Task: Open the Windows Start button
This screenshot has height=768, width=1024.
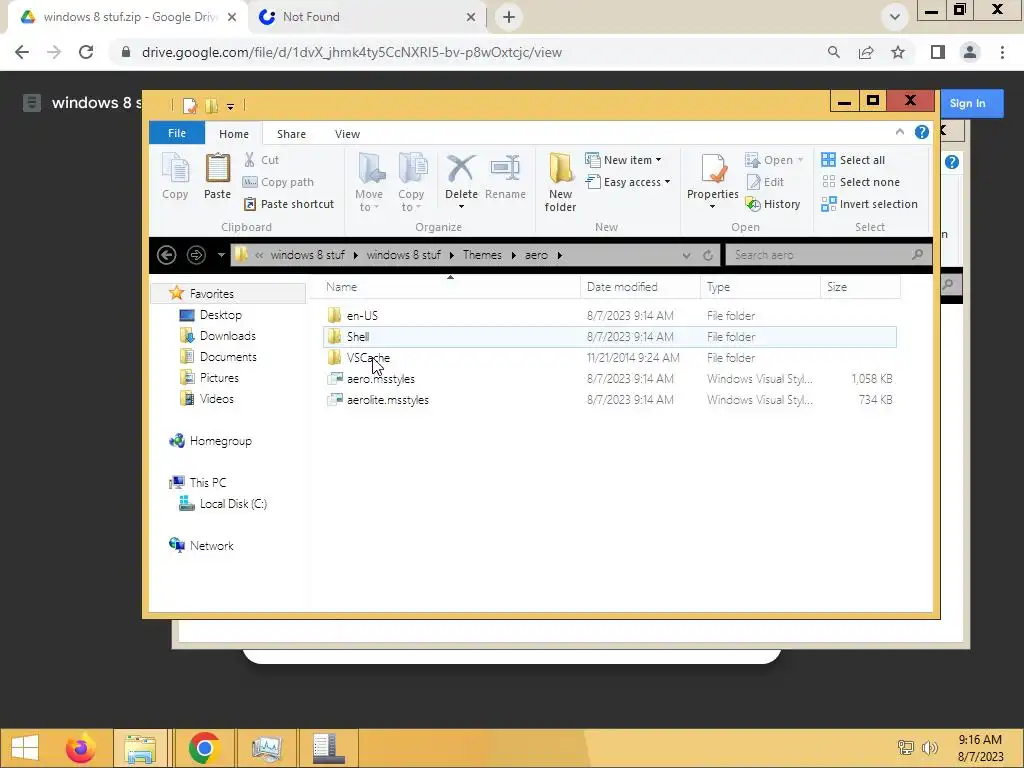Action: pyautogui.click(x=25, y=747)
